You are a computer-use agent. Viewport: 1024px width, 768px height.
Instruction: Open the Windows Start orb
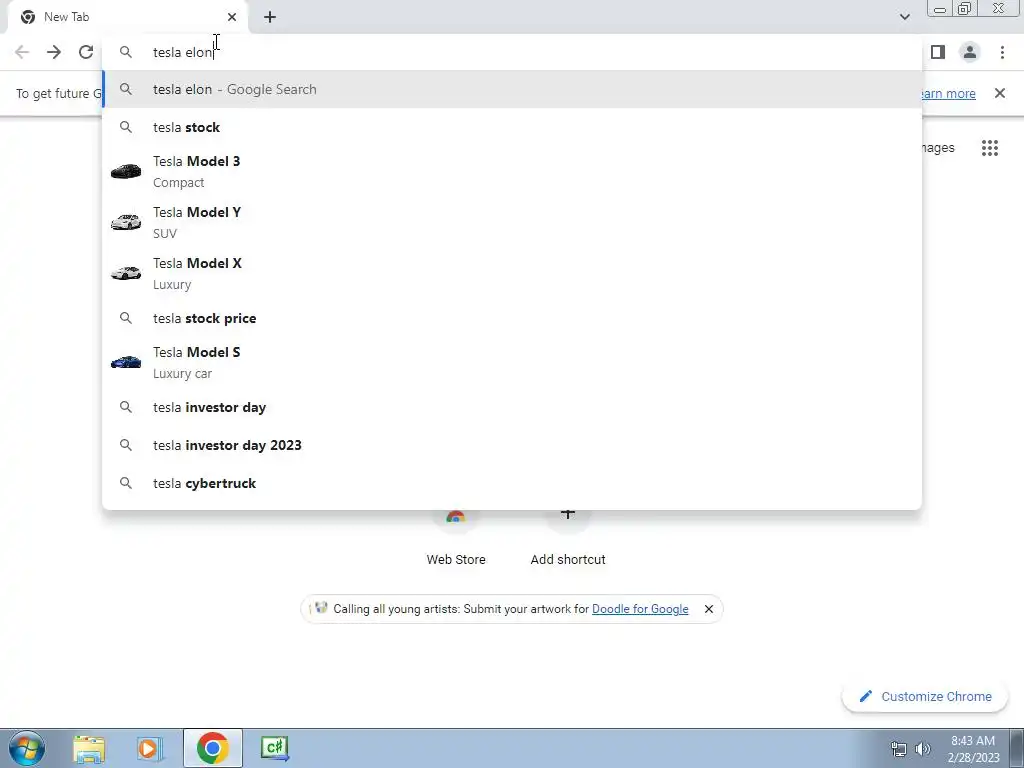coord(27,748)
